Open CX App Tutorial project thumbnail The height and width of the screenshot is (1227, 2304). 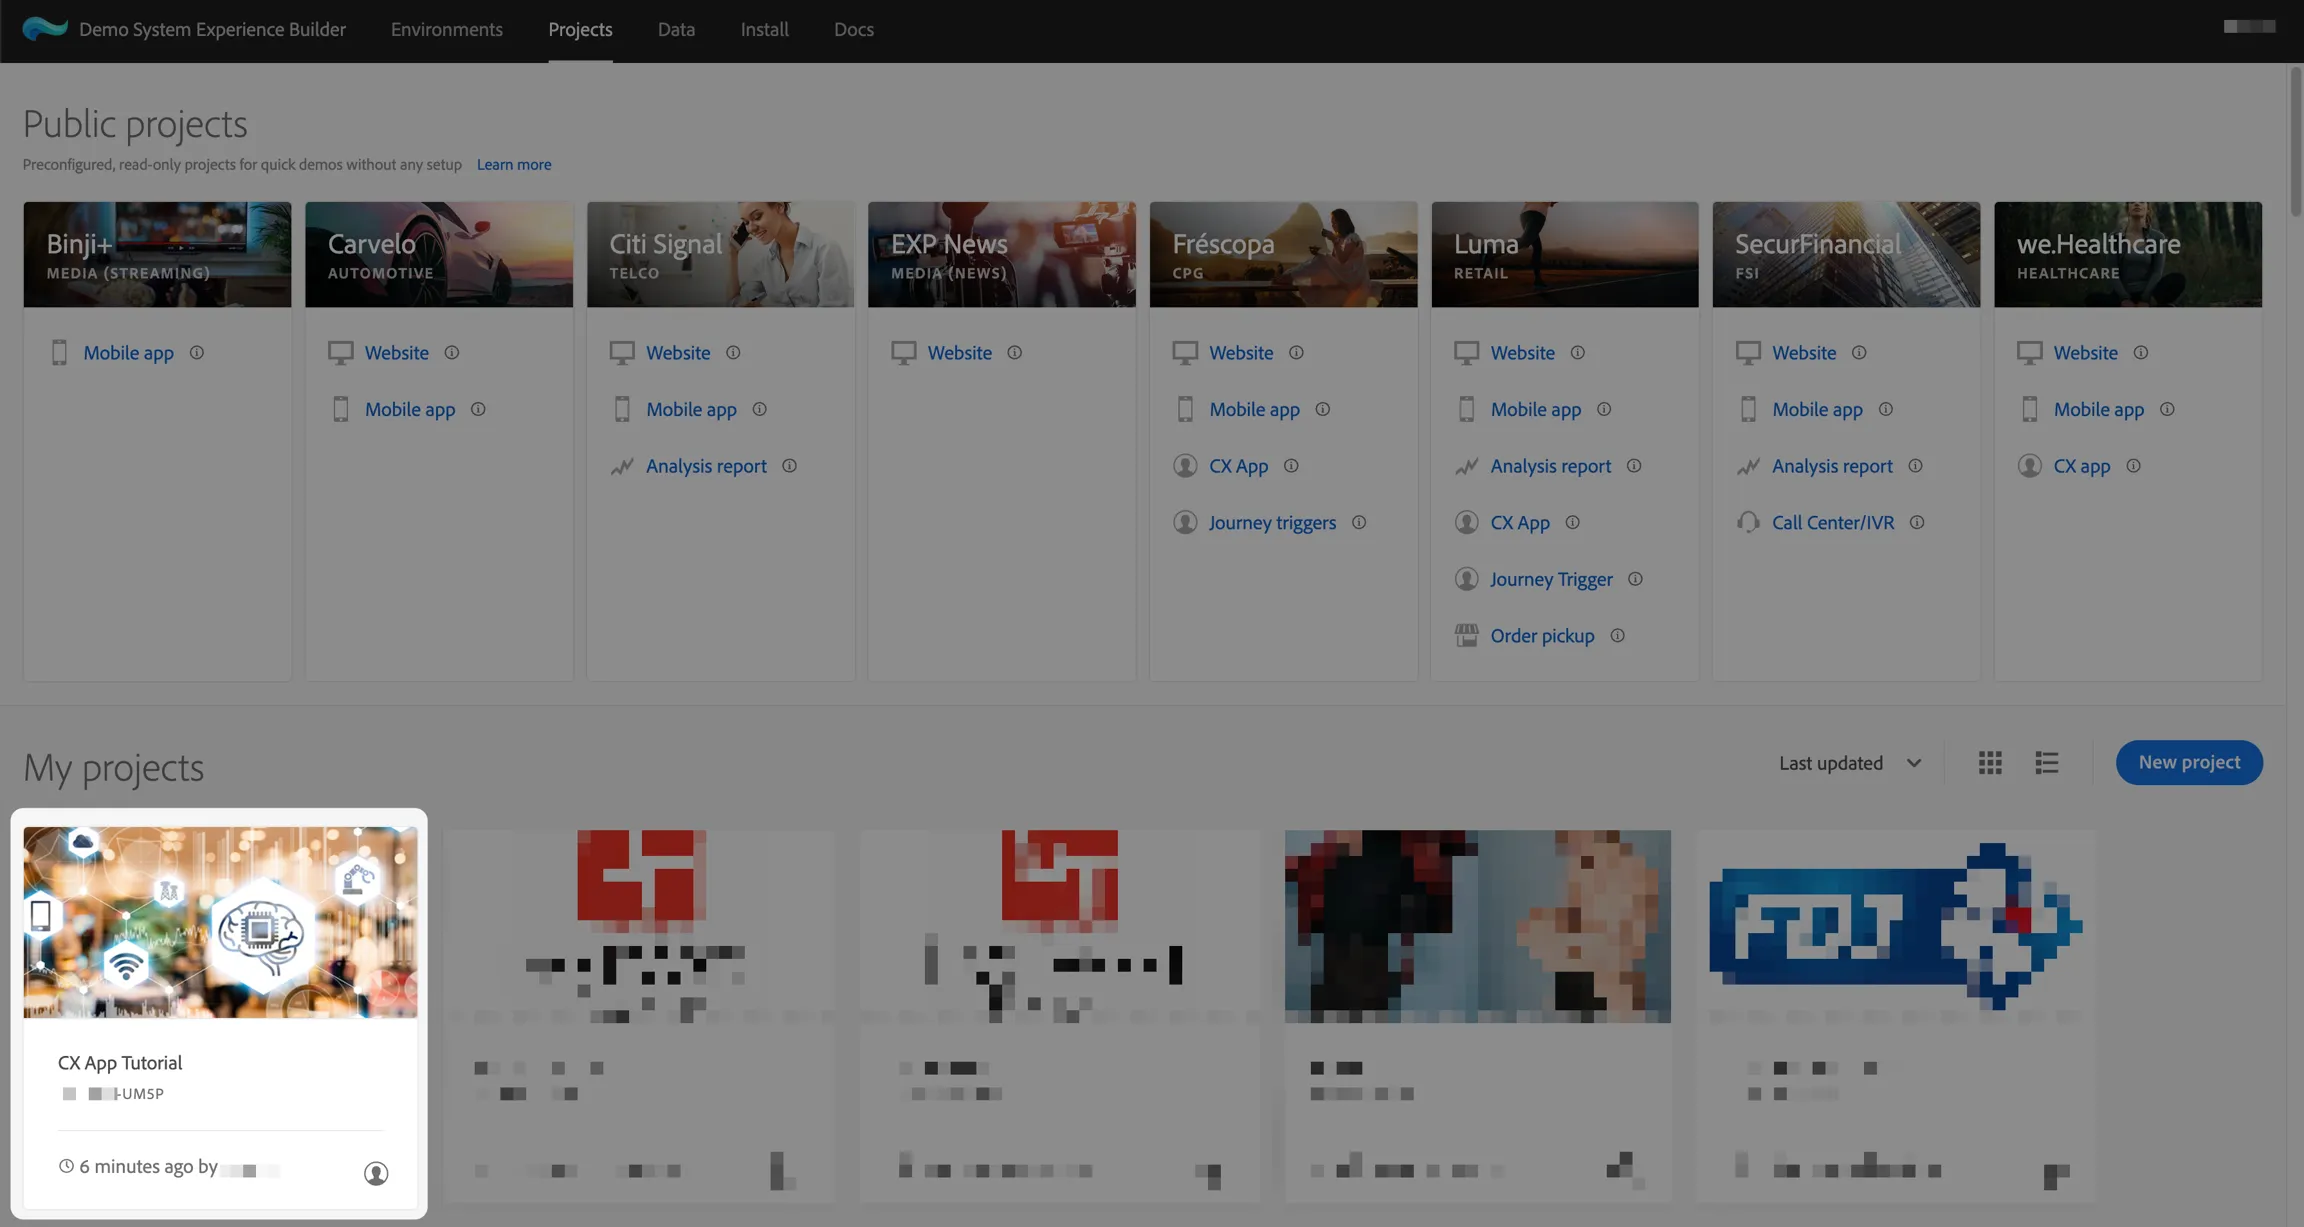click(x=220, y=922)
